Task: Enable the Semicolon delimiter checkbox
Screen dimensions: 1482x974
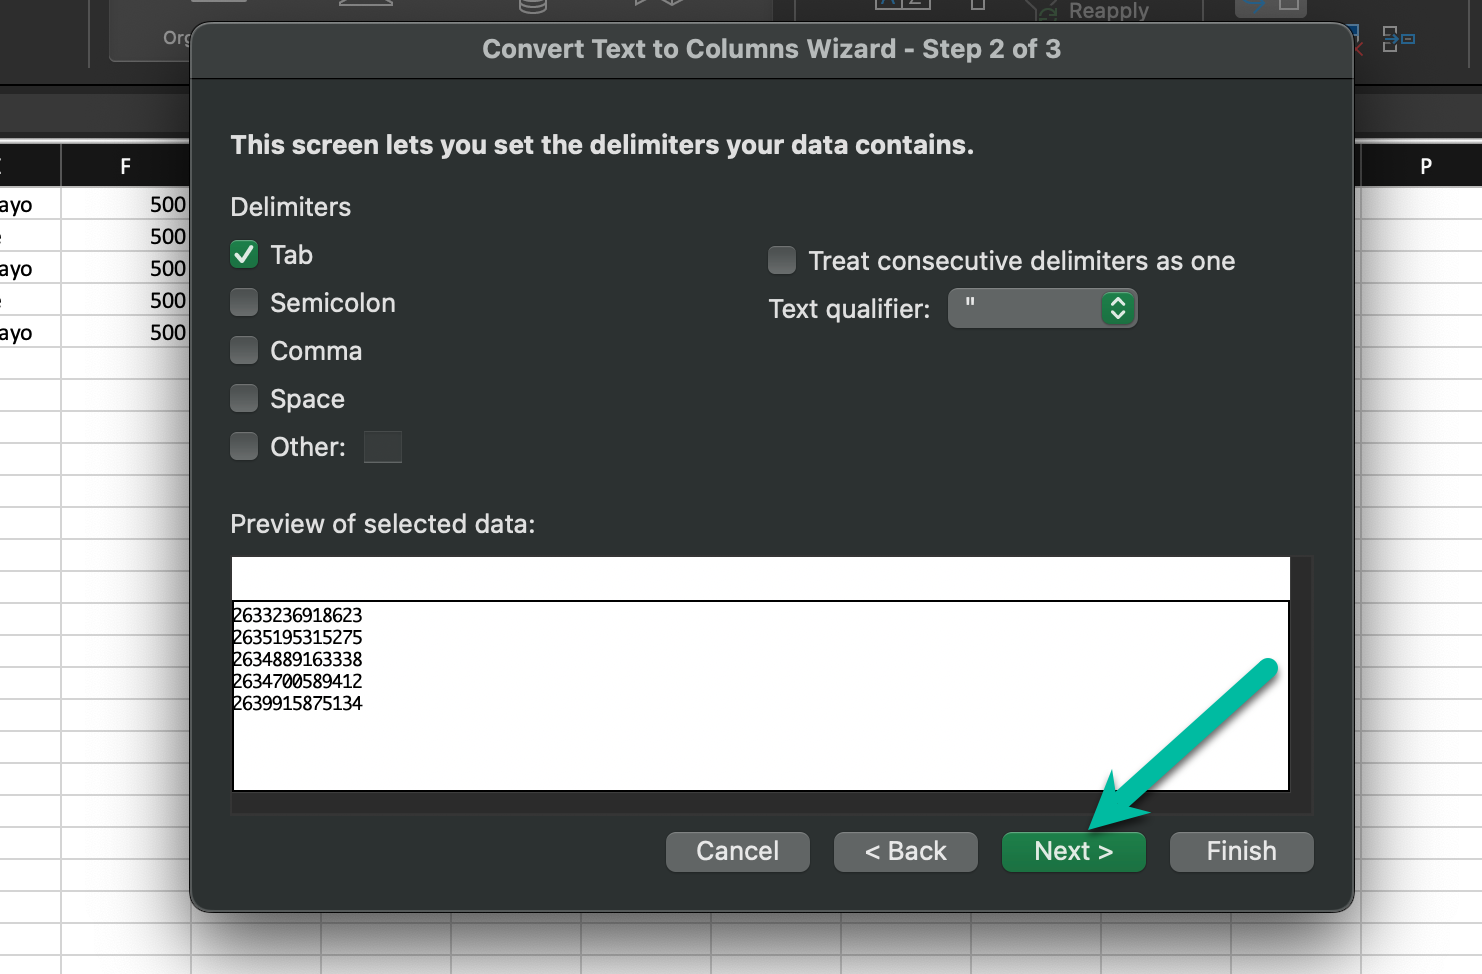Action: [x=244, y=303]
